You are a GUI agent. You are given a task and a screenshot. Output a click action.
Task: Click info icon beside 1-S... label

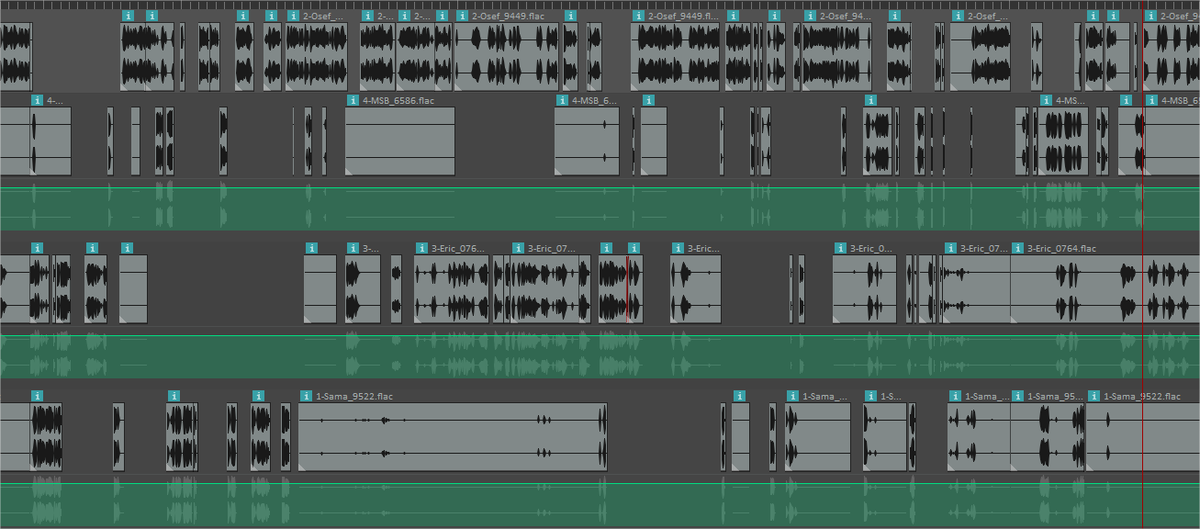[x=872, y=396]
